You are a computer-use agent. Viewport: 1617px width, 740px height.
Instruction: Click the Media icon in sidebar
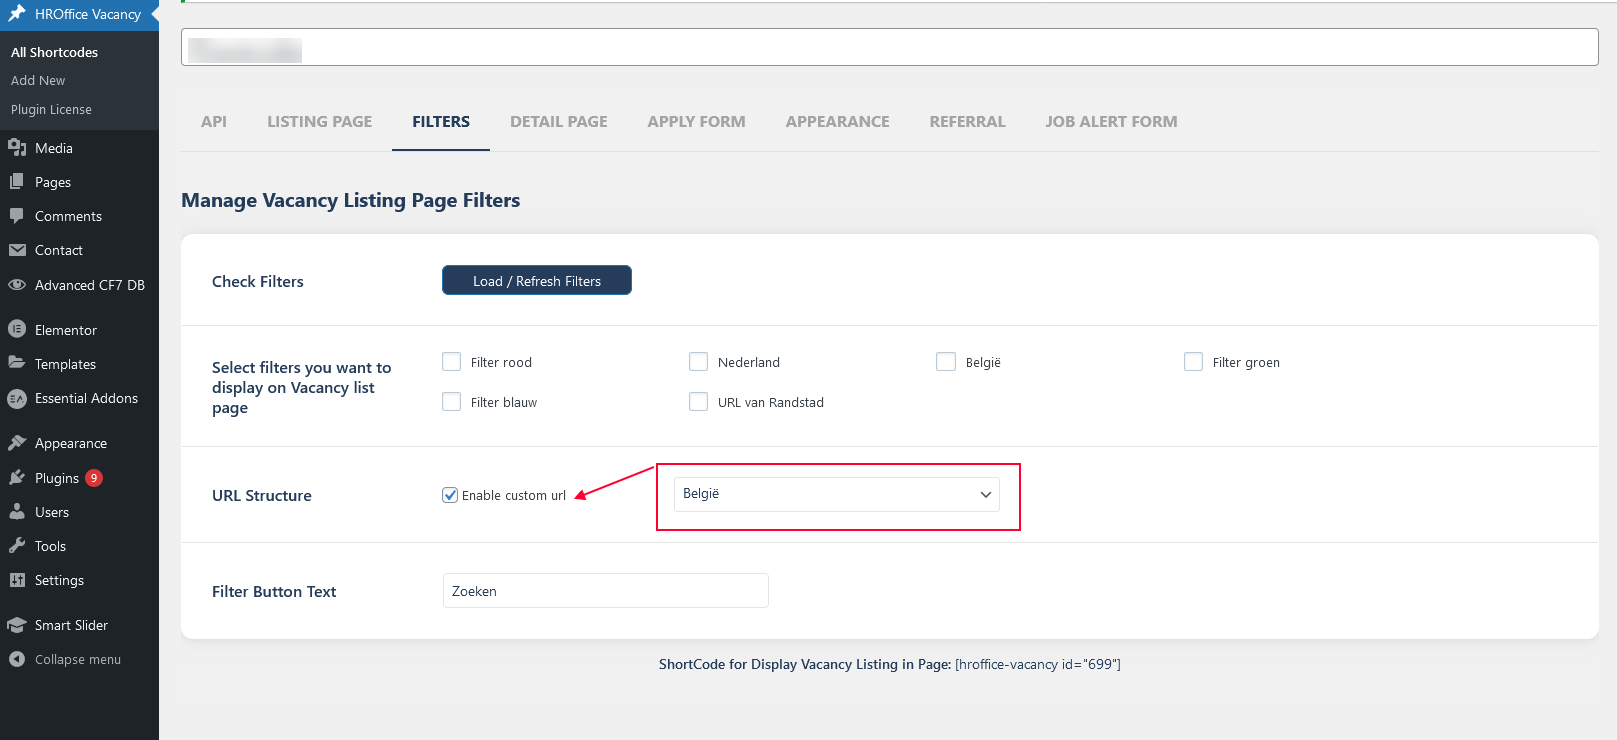pyautogui.click(x=17, y=148)
